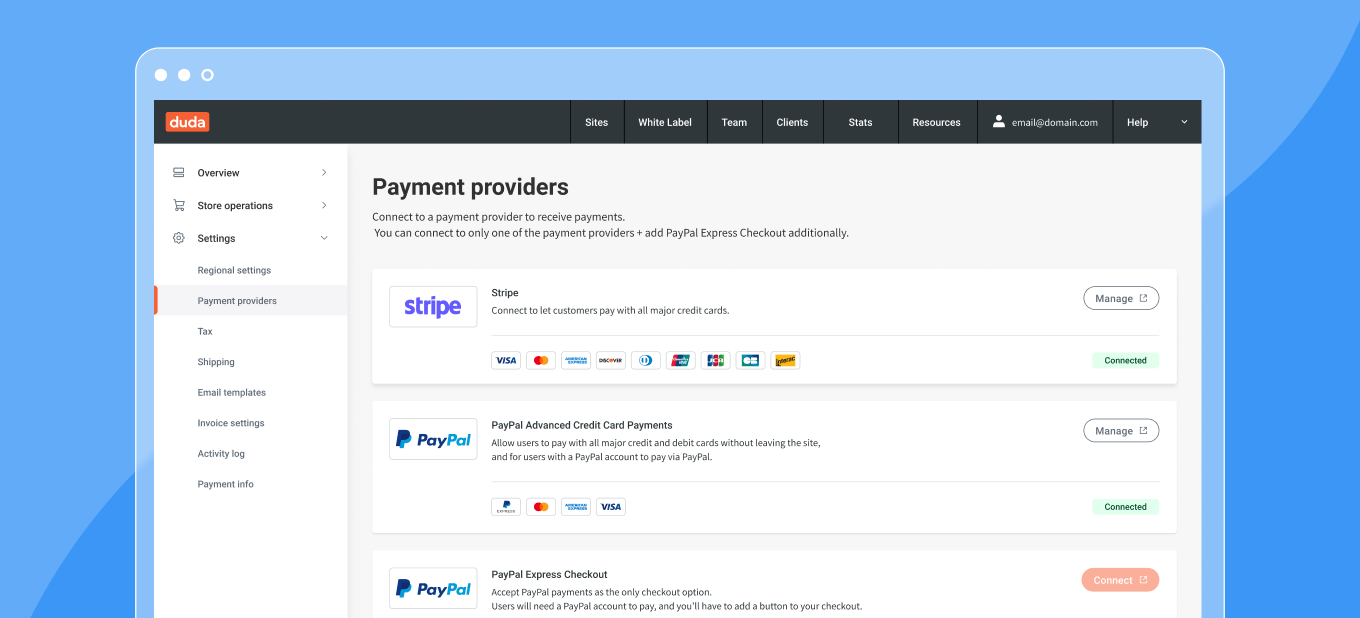Click the Carte Bancaire icon under Stripe
1360x618 pixels.
(x=751, y=360)
